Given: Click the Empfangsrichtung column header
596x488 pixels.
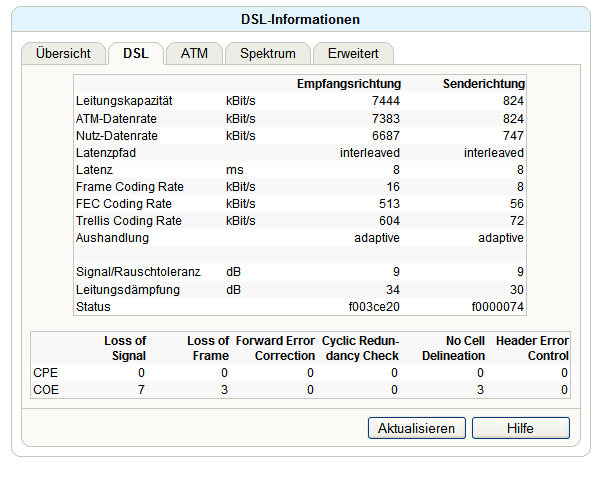Looking at the screenshot, I should point(349,84).
